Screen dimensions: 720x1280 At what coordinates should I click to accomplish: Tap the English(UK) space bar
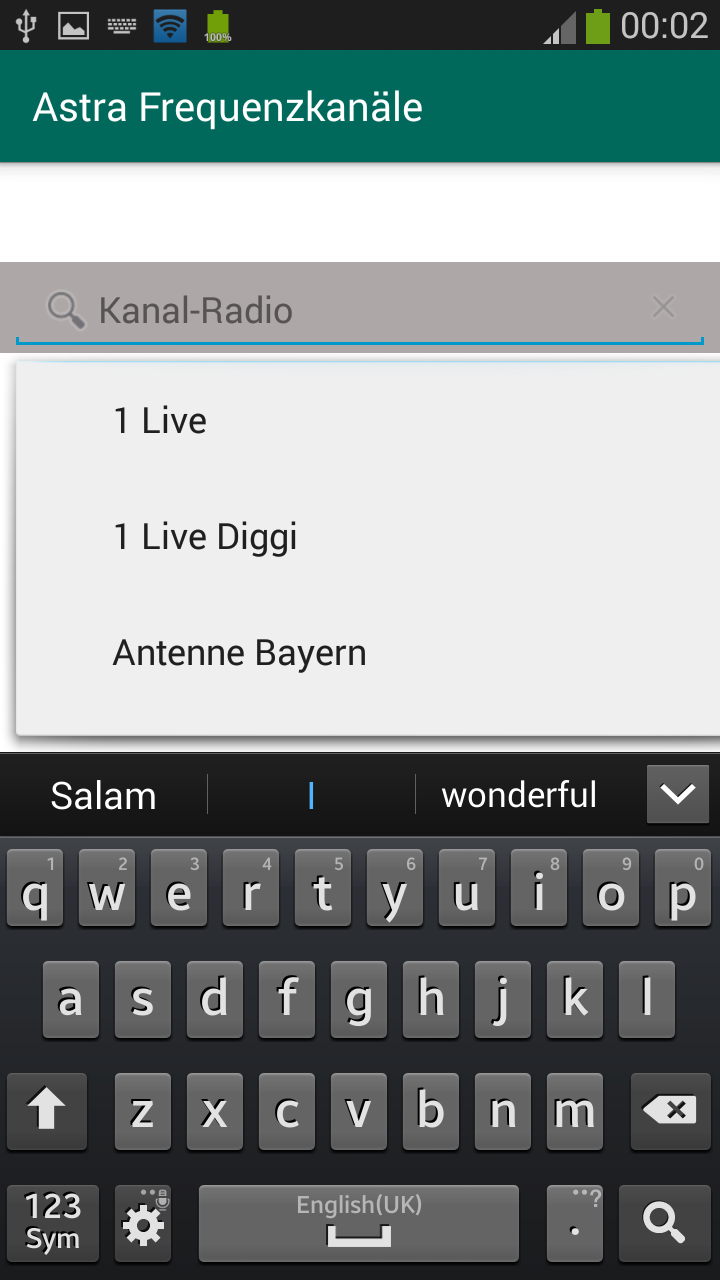[359, 1224]
